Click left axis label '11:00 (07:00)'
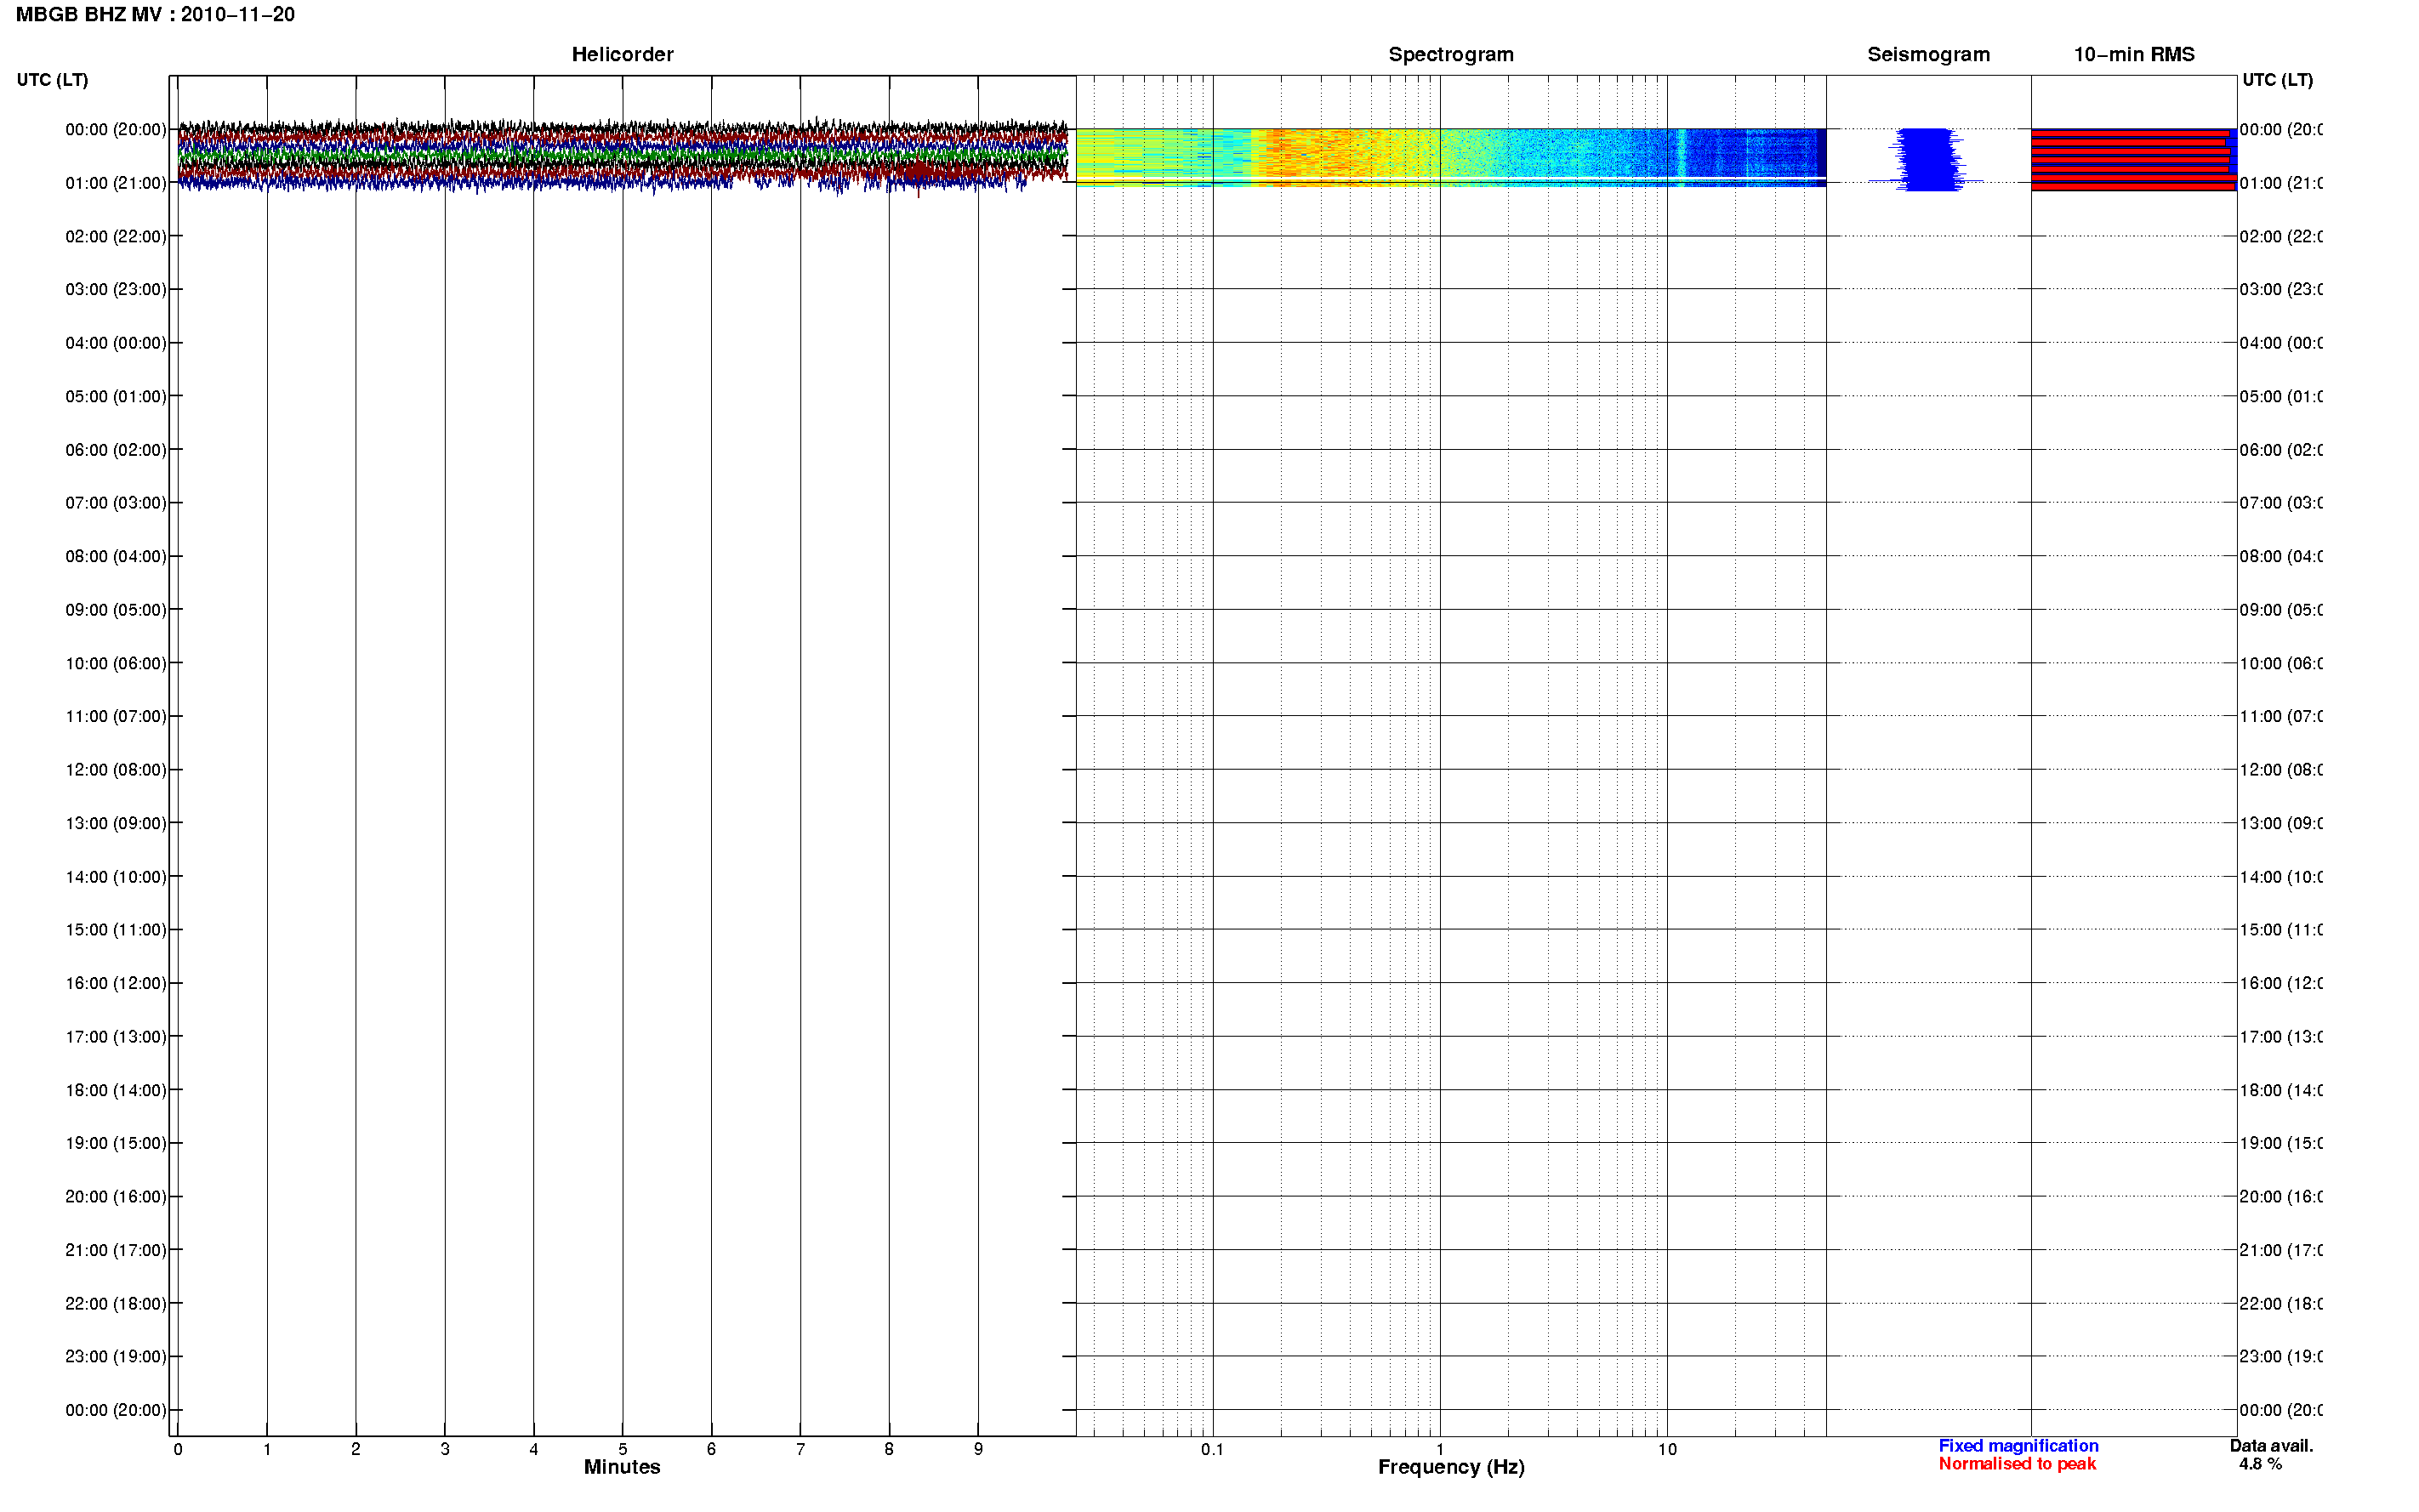The image size is (2419, 1512). point(116,716)
